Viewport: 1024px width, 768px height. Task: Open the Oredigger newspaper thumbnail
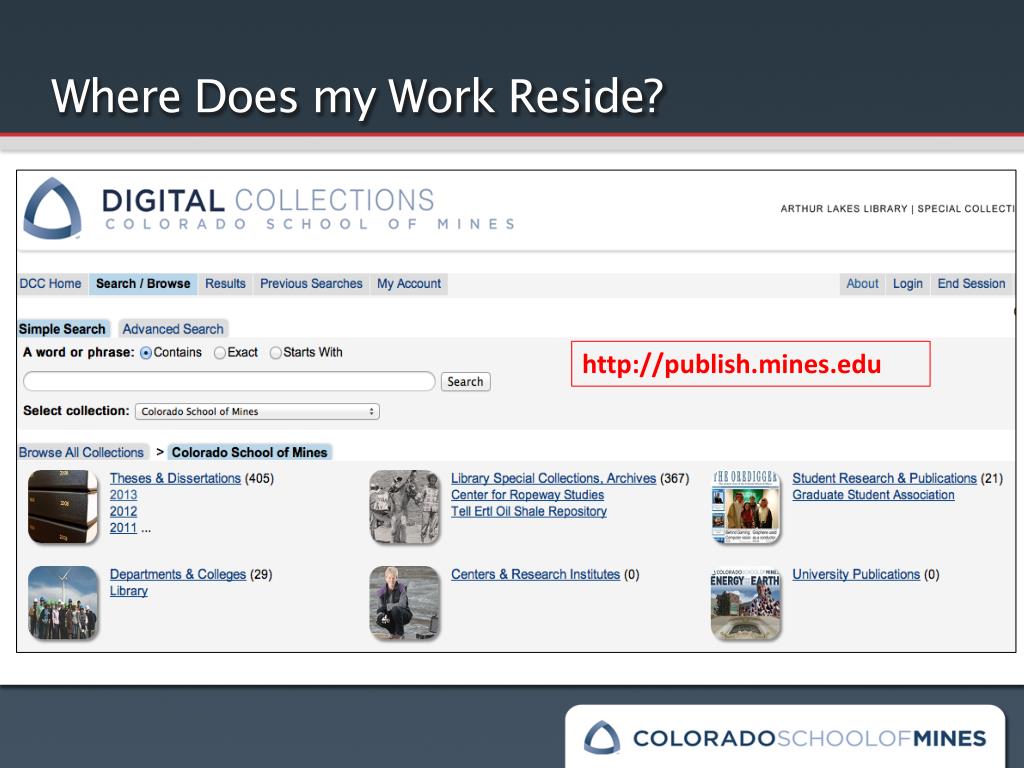pyautogui.click(x=746, y=507)
